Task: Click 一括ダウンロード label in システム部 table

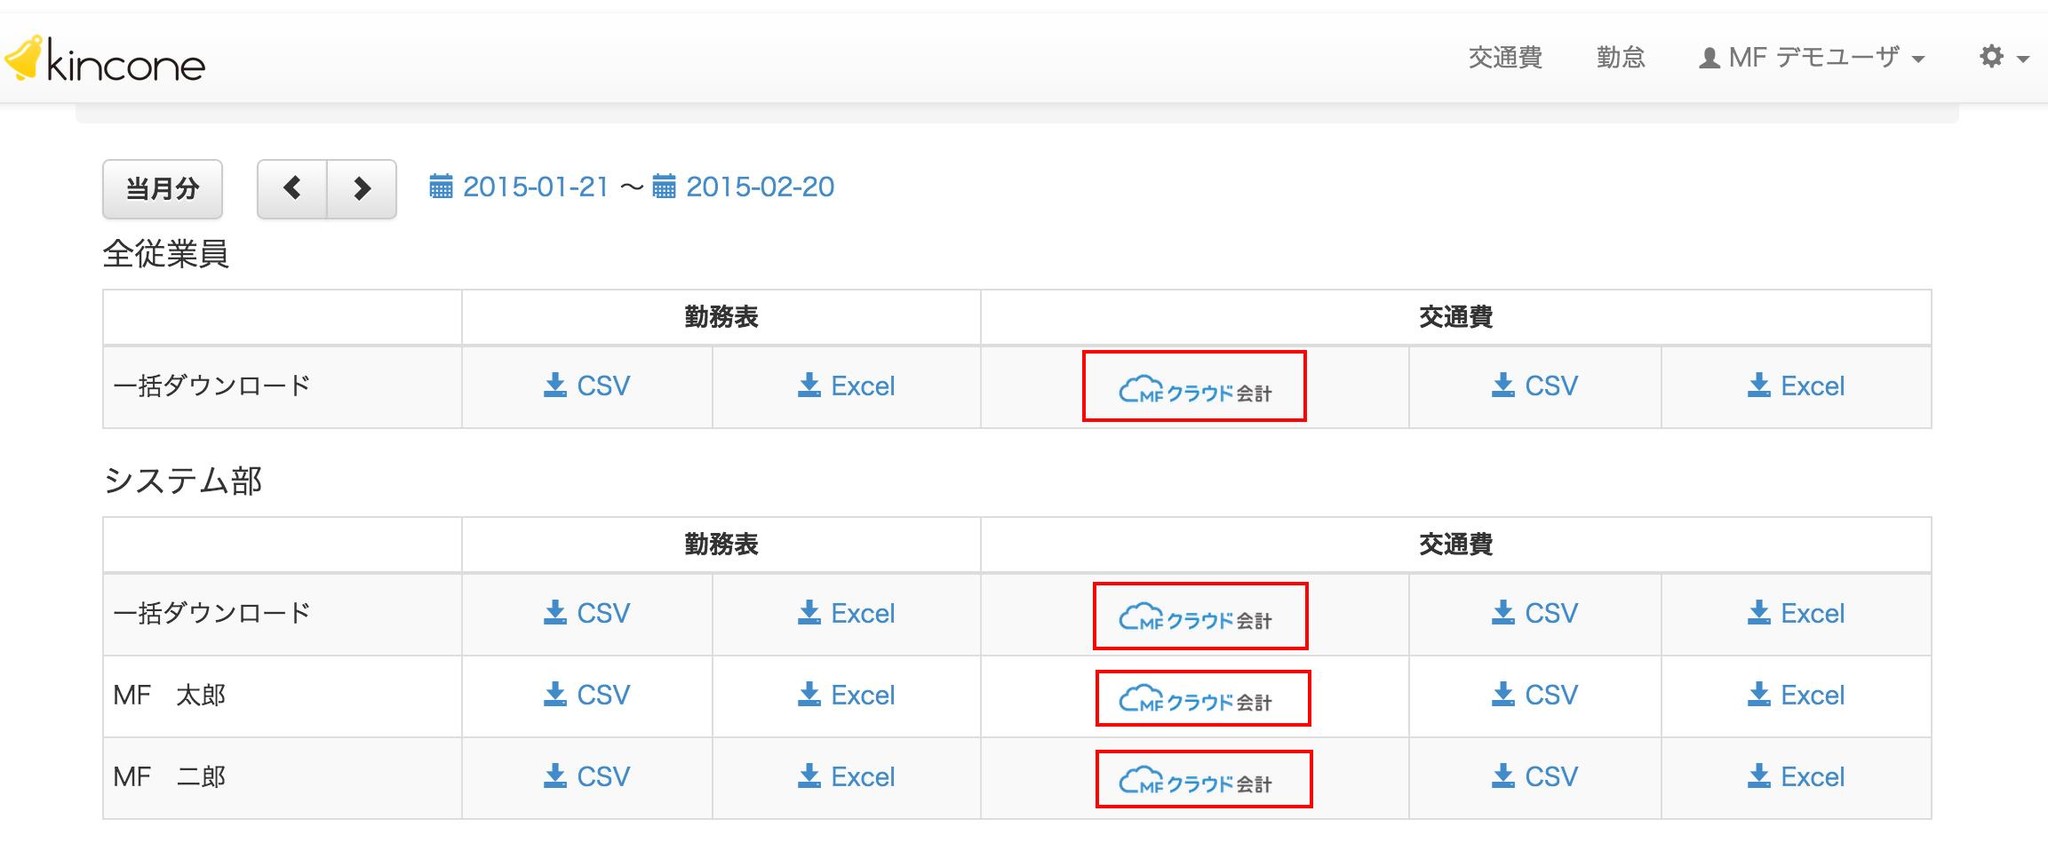Action: point(212,613)
